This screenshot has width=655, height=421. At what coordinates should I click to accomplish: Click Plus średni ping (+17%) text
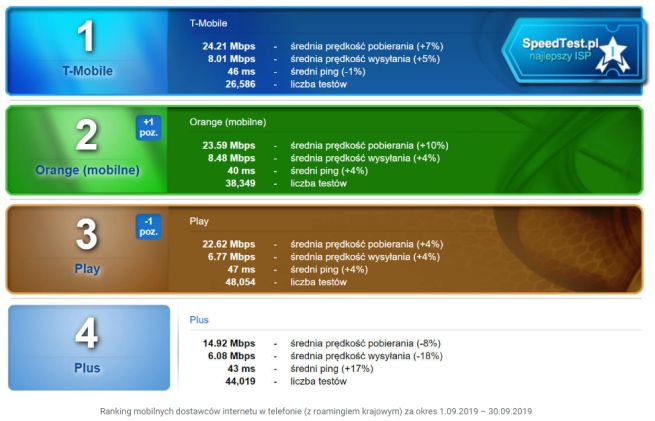click(x=332, y=369)
